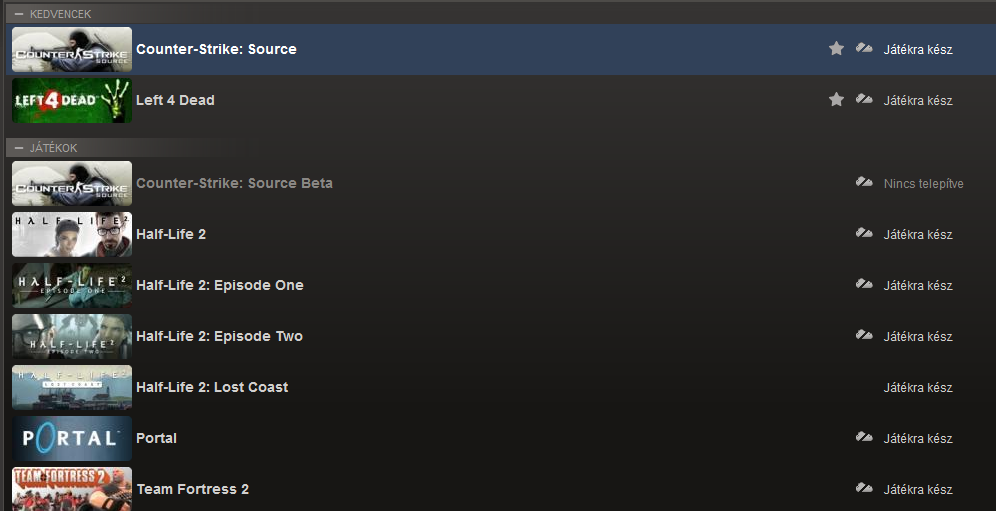The width and height of the screenshot is (996, 511).
Task: Click the cloud icon for Counter-Strike: Source
Action: coord(864,49)
